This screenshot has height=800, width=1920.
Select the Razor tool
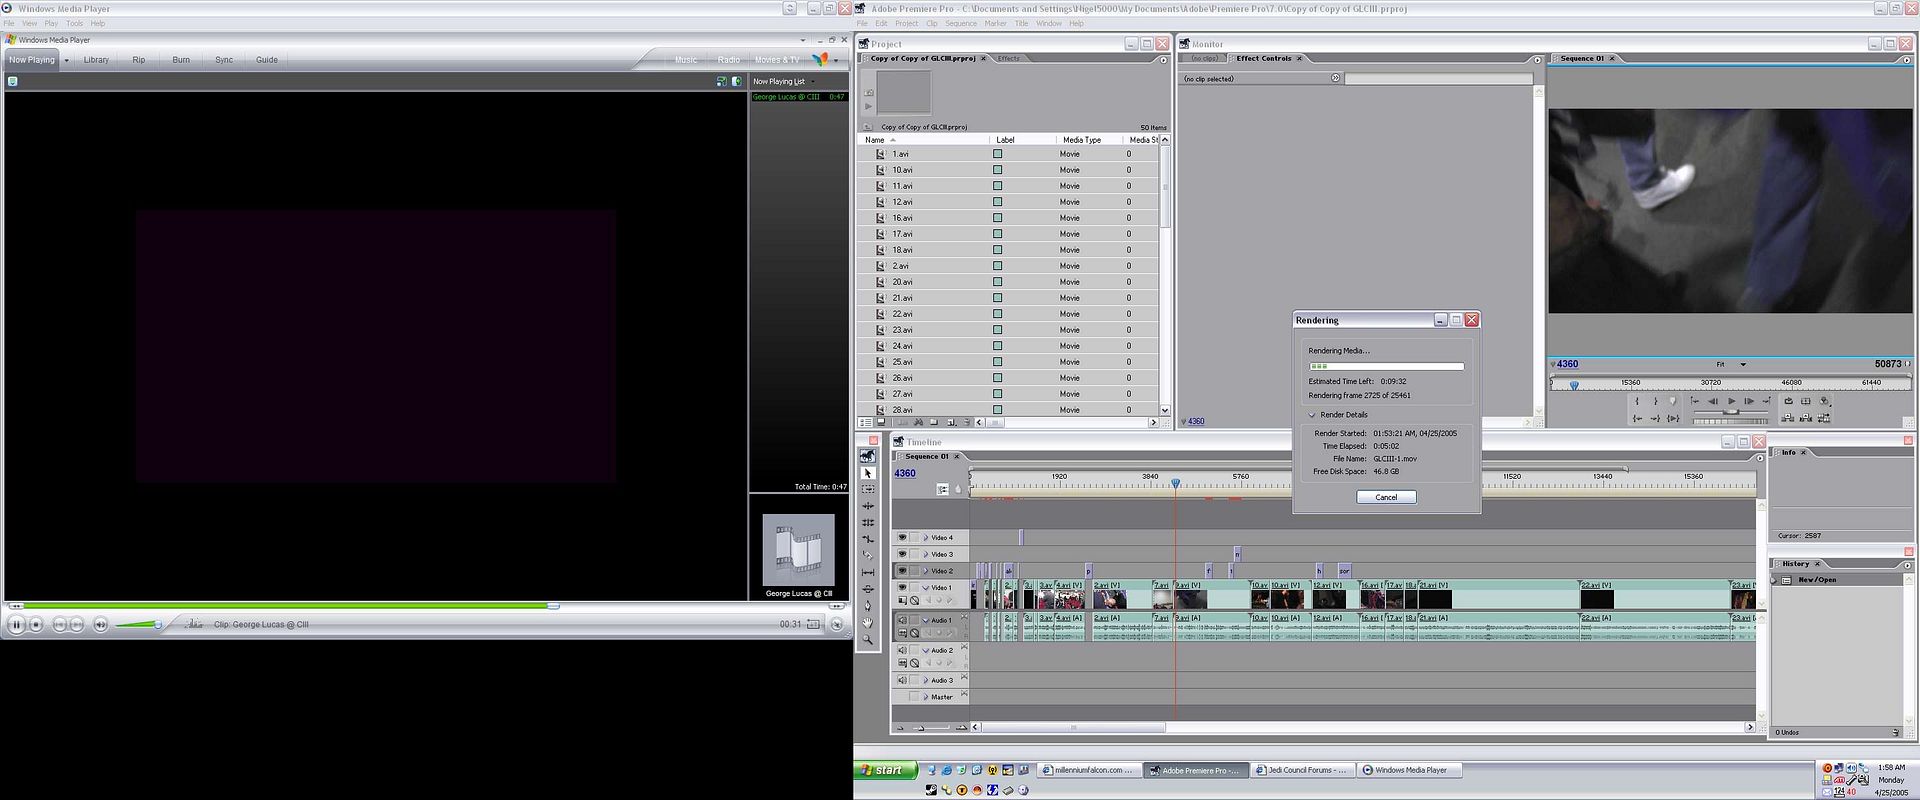868,555
